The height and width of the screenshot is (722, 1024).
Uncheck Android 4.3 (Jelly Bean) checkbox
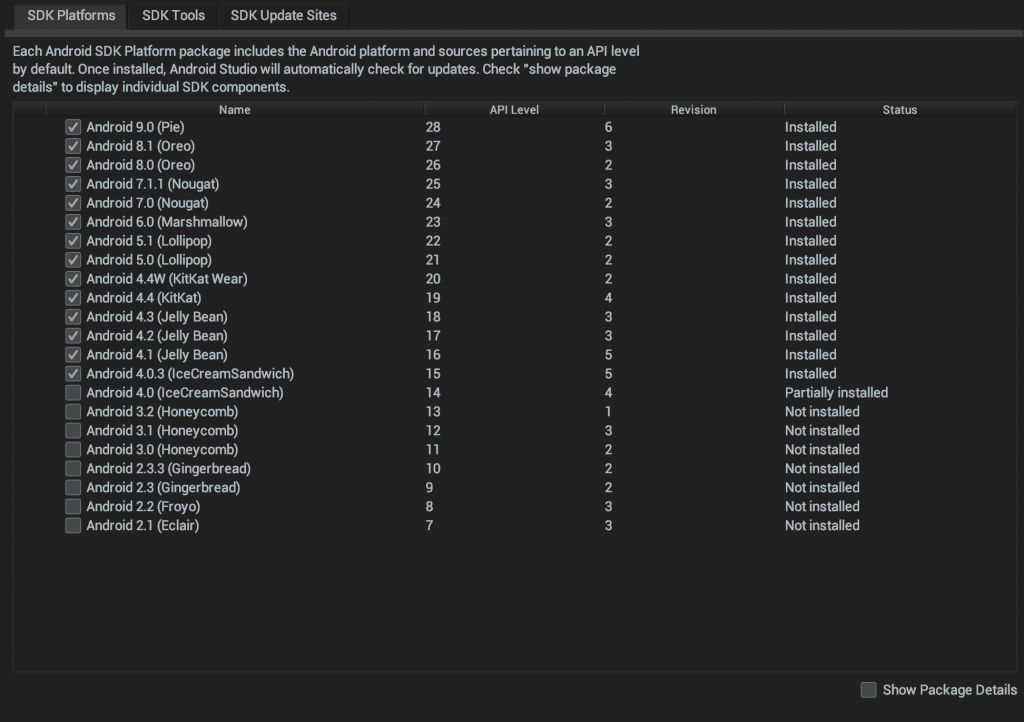[x=72, y=317]
